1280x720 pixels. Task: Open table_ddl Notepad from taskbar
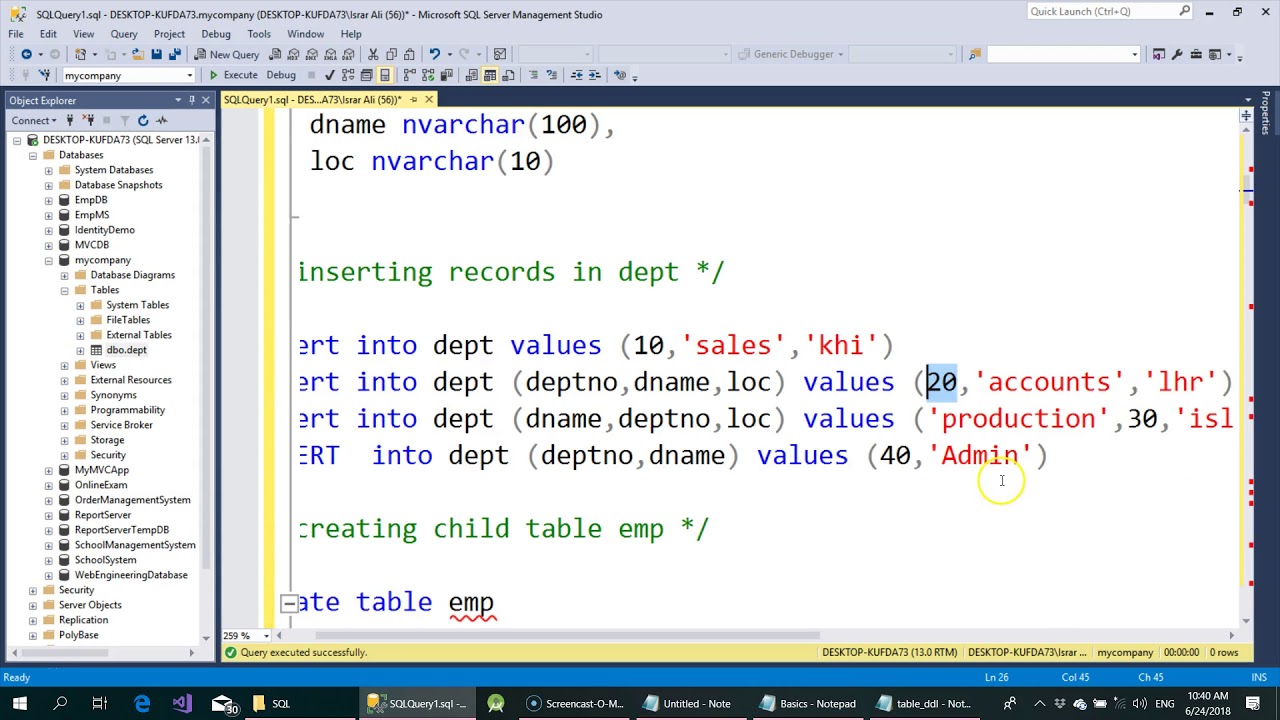(x=924, y=703)
